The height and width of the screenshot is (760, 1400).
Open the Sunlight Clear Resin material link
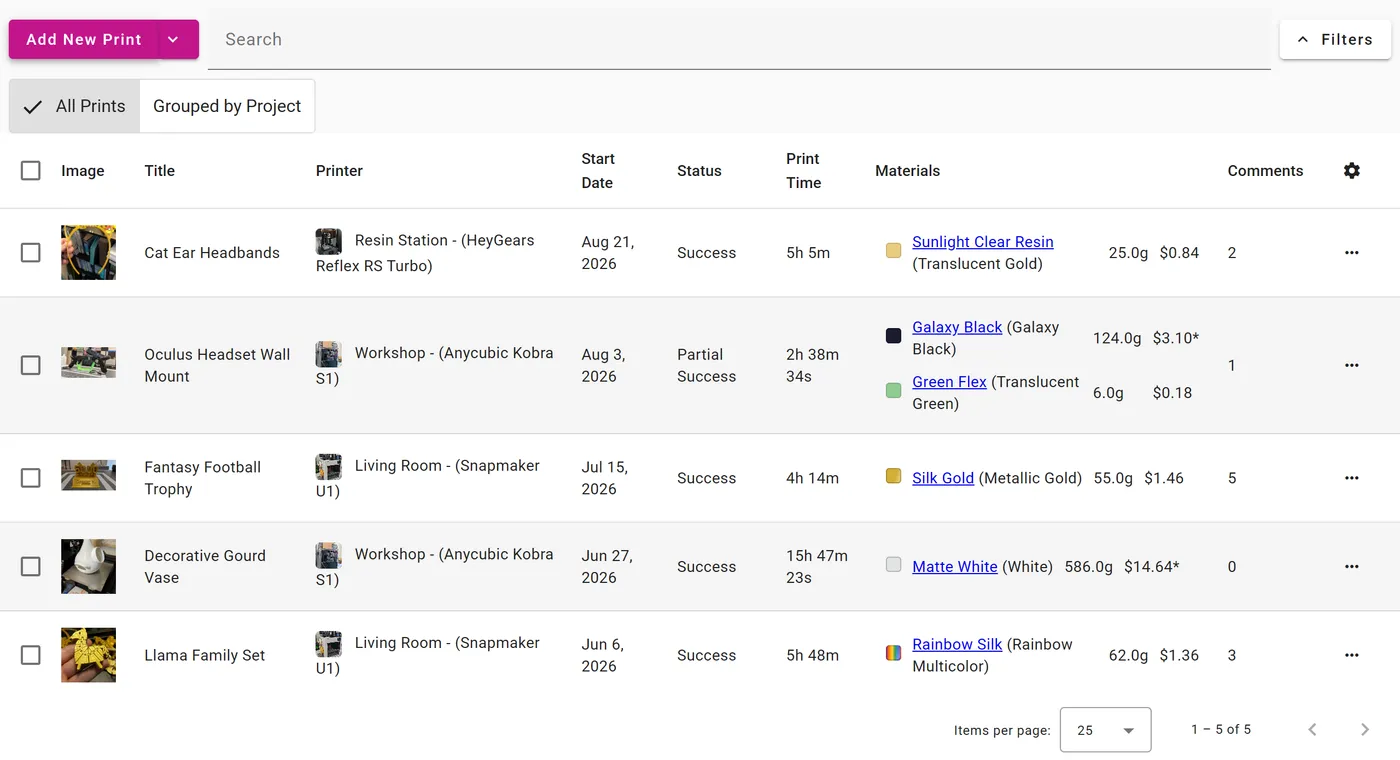[983, 242]
